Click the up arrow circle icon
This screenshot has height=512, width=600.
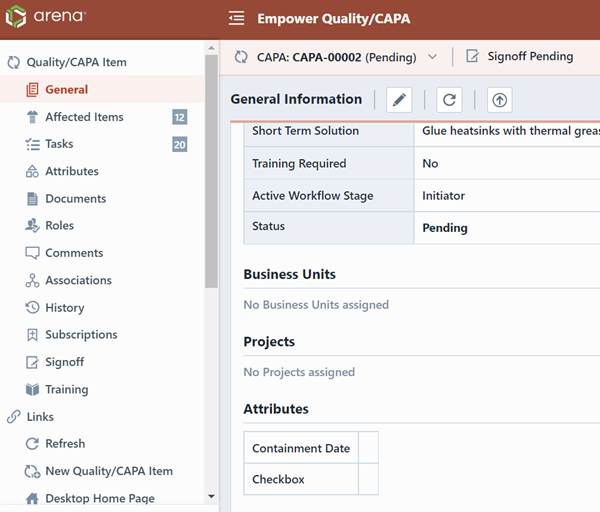(x=499, y=100)
